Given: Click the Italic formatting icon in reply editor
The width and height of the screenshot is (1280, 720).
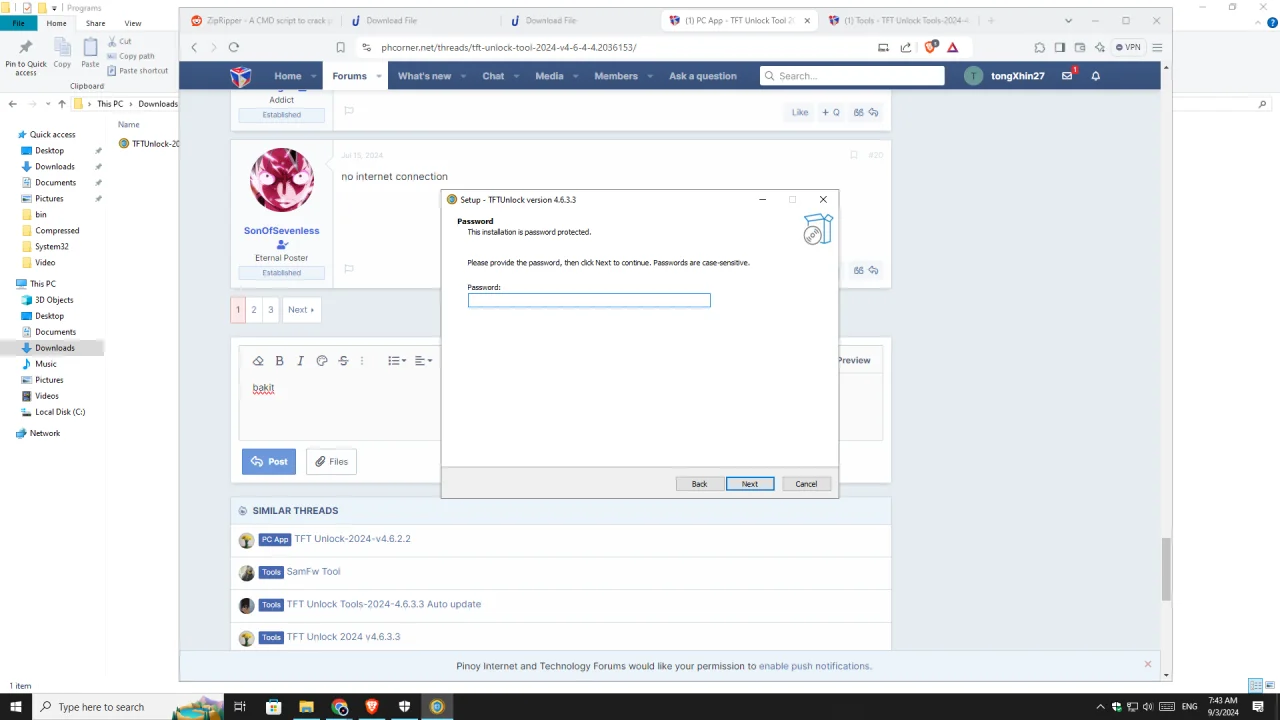Looking at the screenshot, I should (300, 361).
